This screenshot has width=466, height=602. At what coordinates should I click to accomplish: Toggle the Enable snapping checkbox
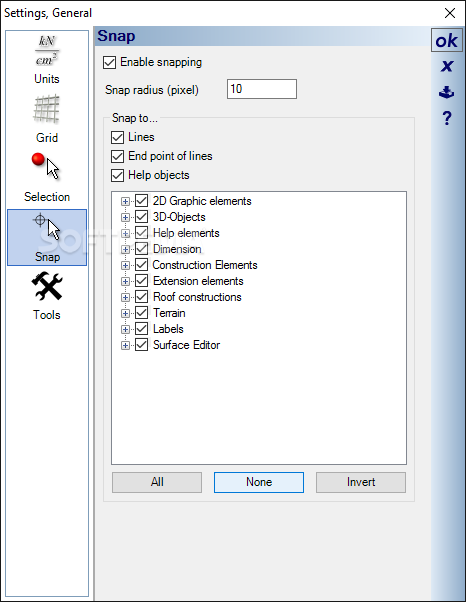(109, 62)
